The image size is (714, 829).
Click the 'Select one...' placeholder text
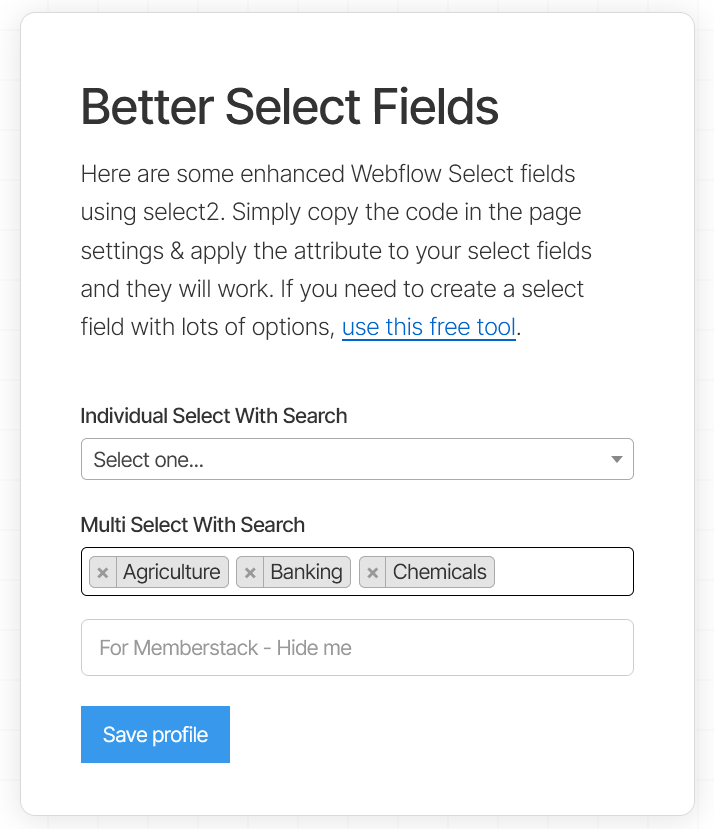pyautogui.click(x=149, y=459)
